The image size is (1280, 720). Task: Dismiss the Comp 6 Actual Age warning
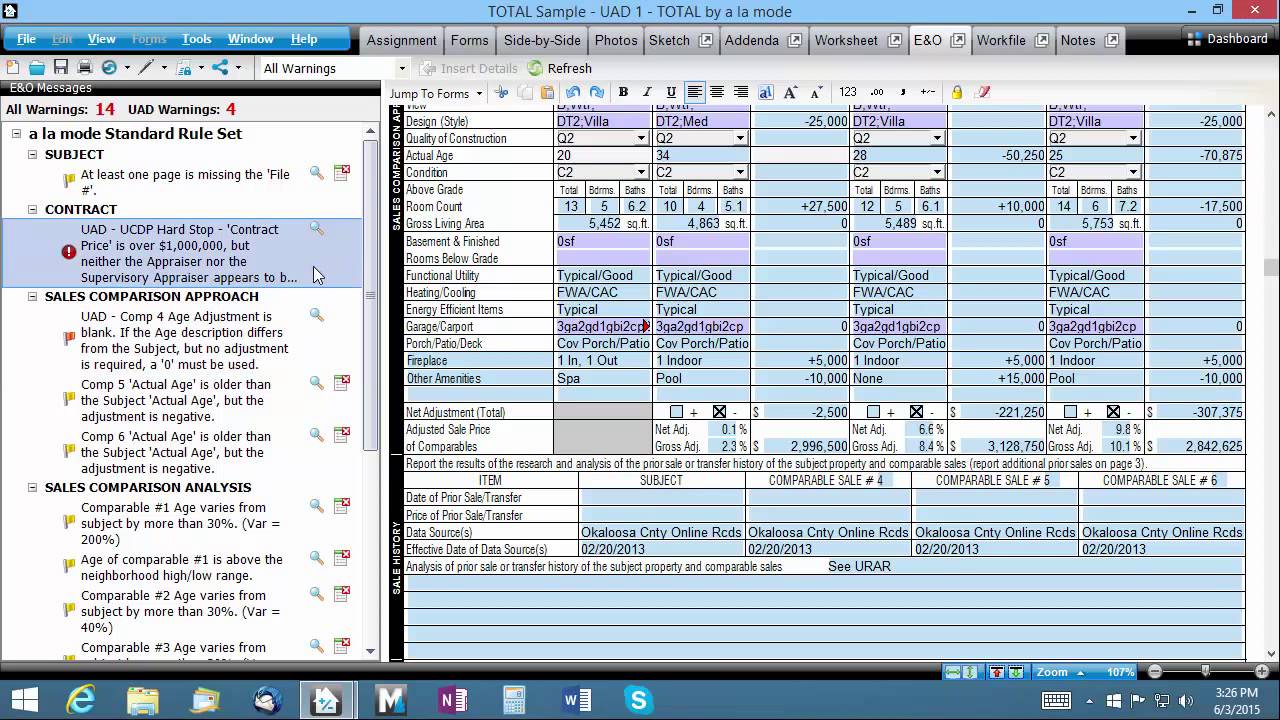coord(342,434)
